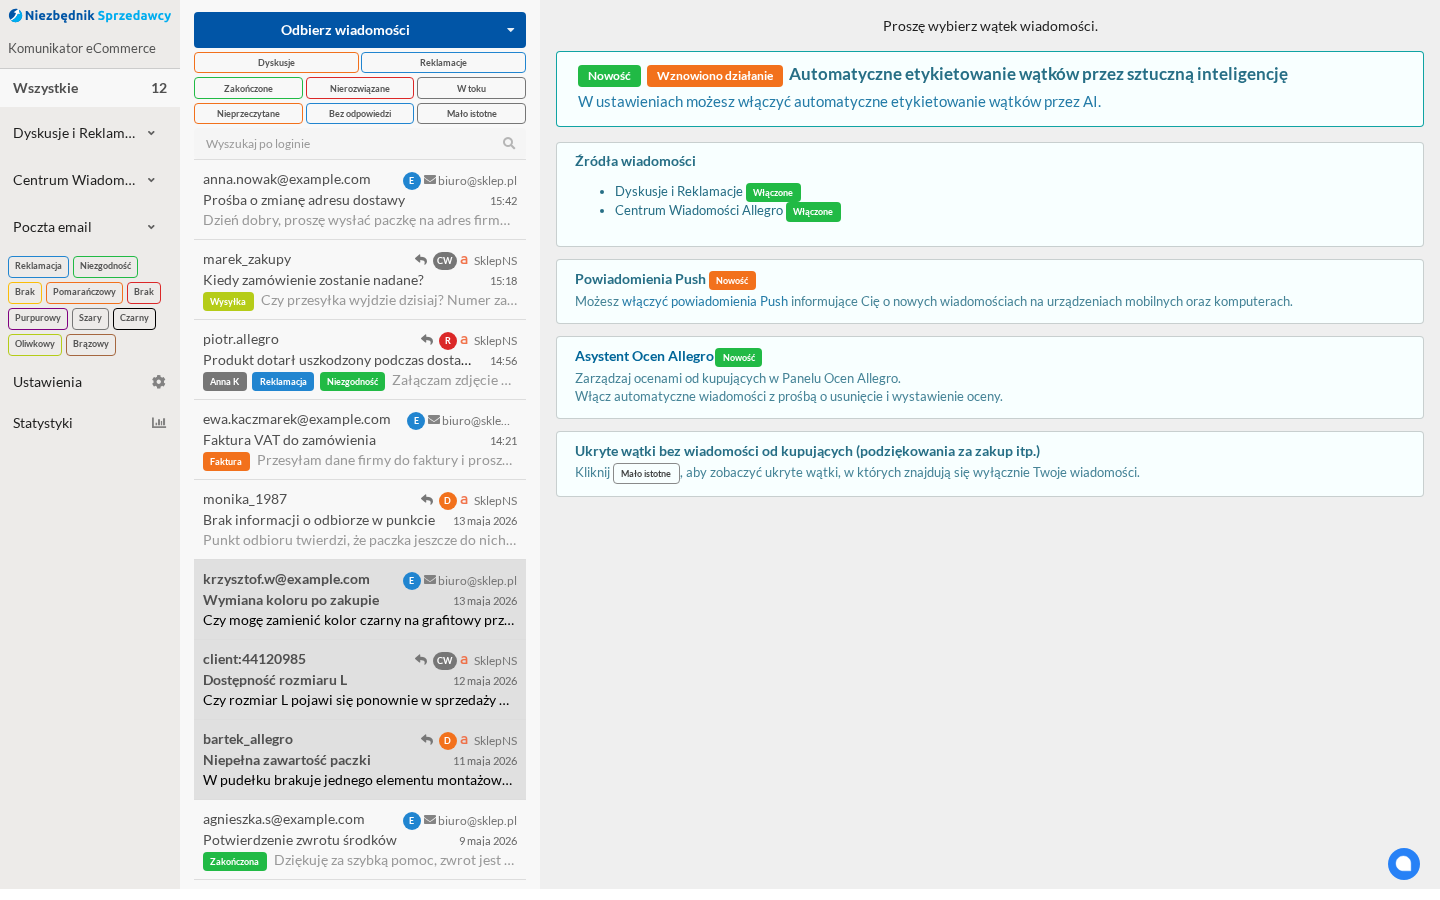Click the CW badge in marek_zakupy row
This screenshot has height=900, width=1440.
[445, 261]
